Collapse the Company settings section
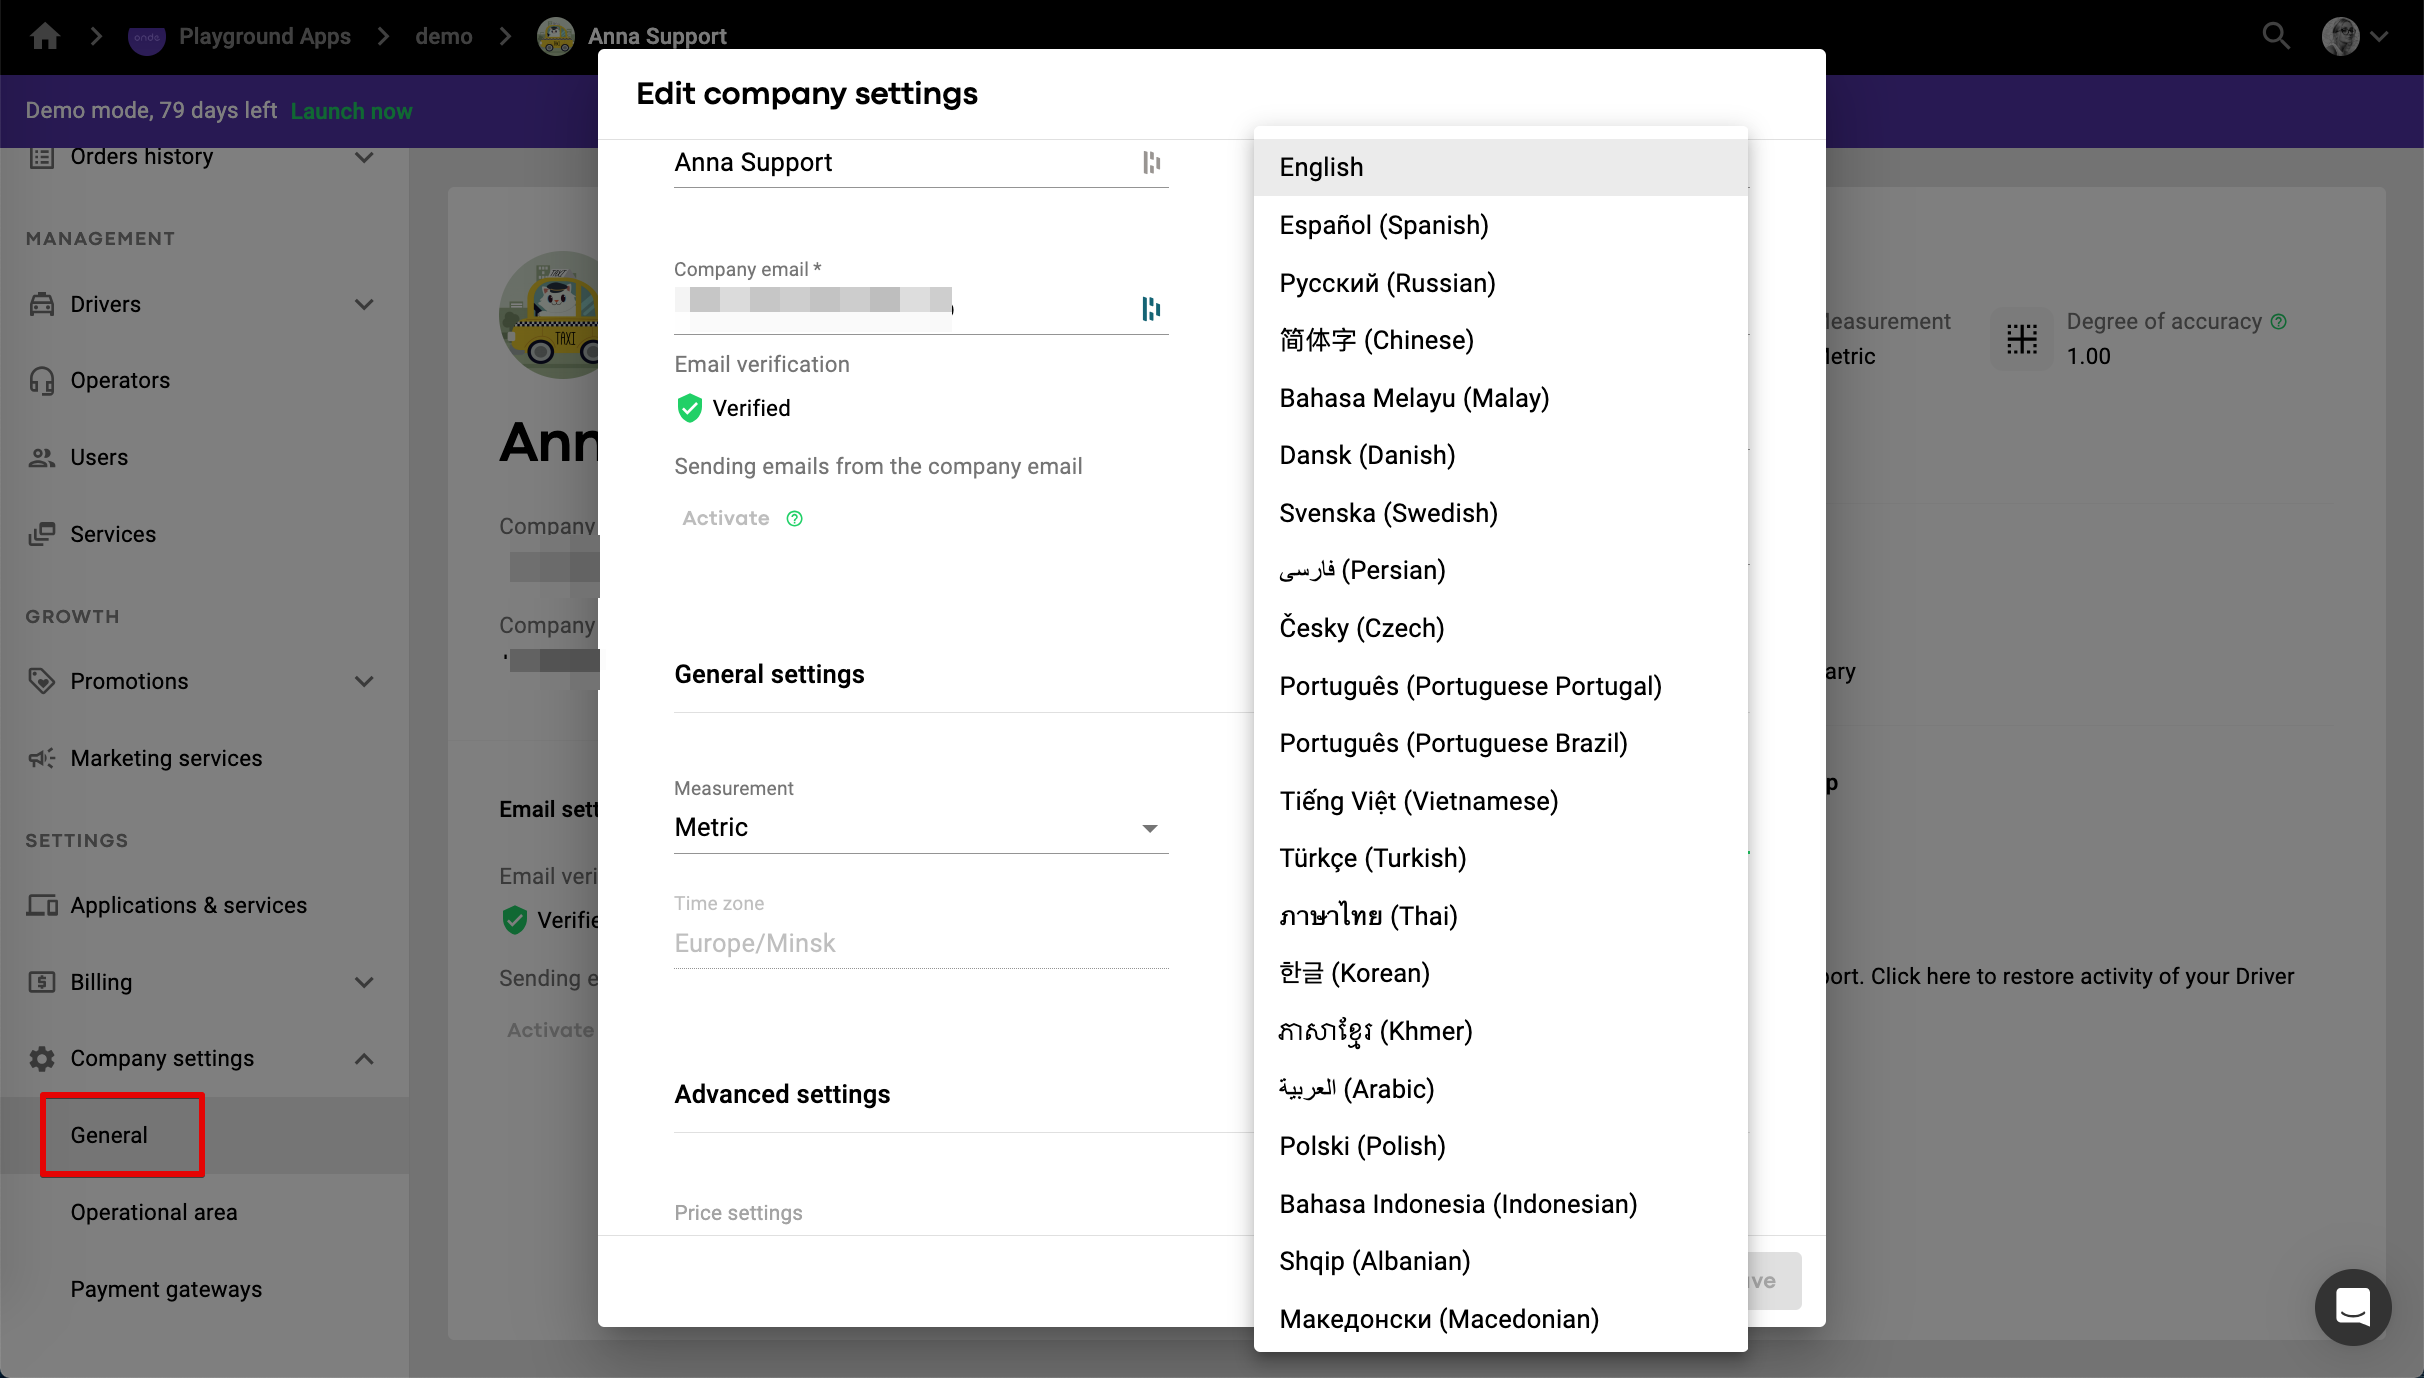 pos(364,1058)
